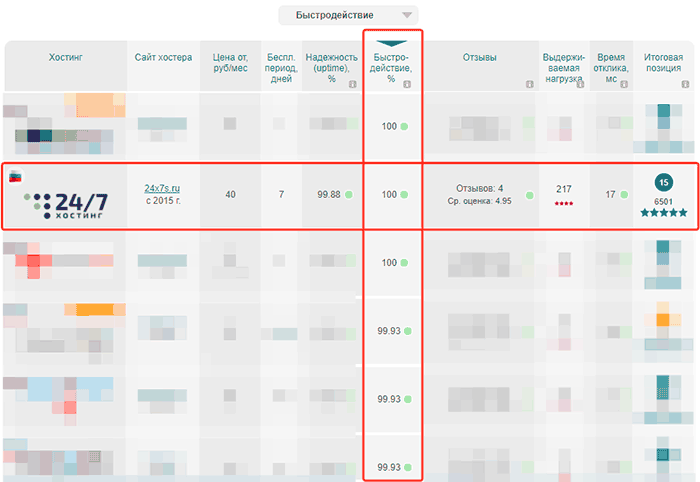Click info icon in Итоговая позиция header
Screen dimensions: 700x482
(685, 84)
